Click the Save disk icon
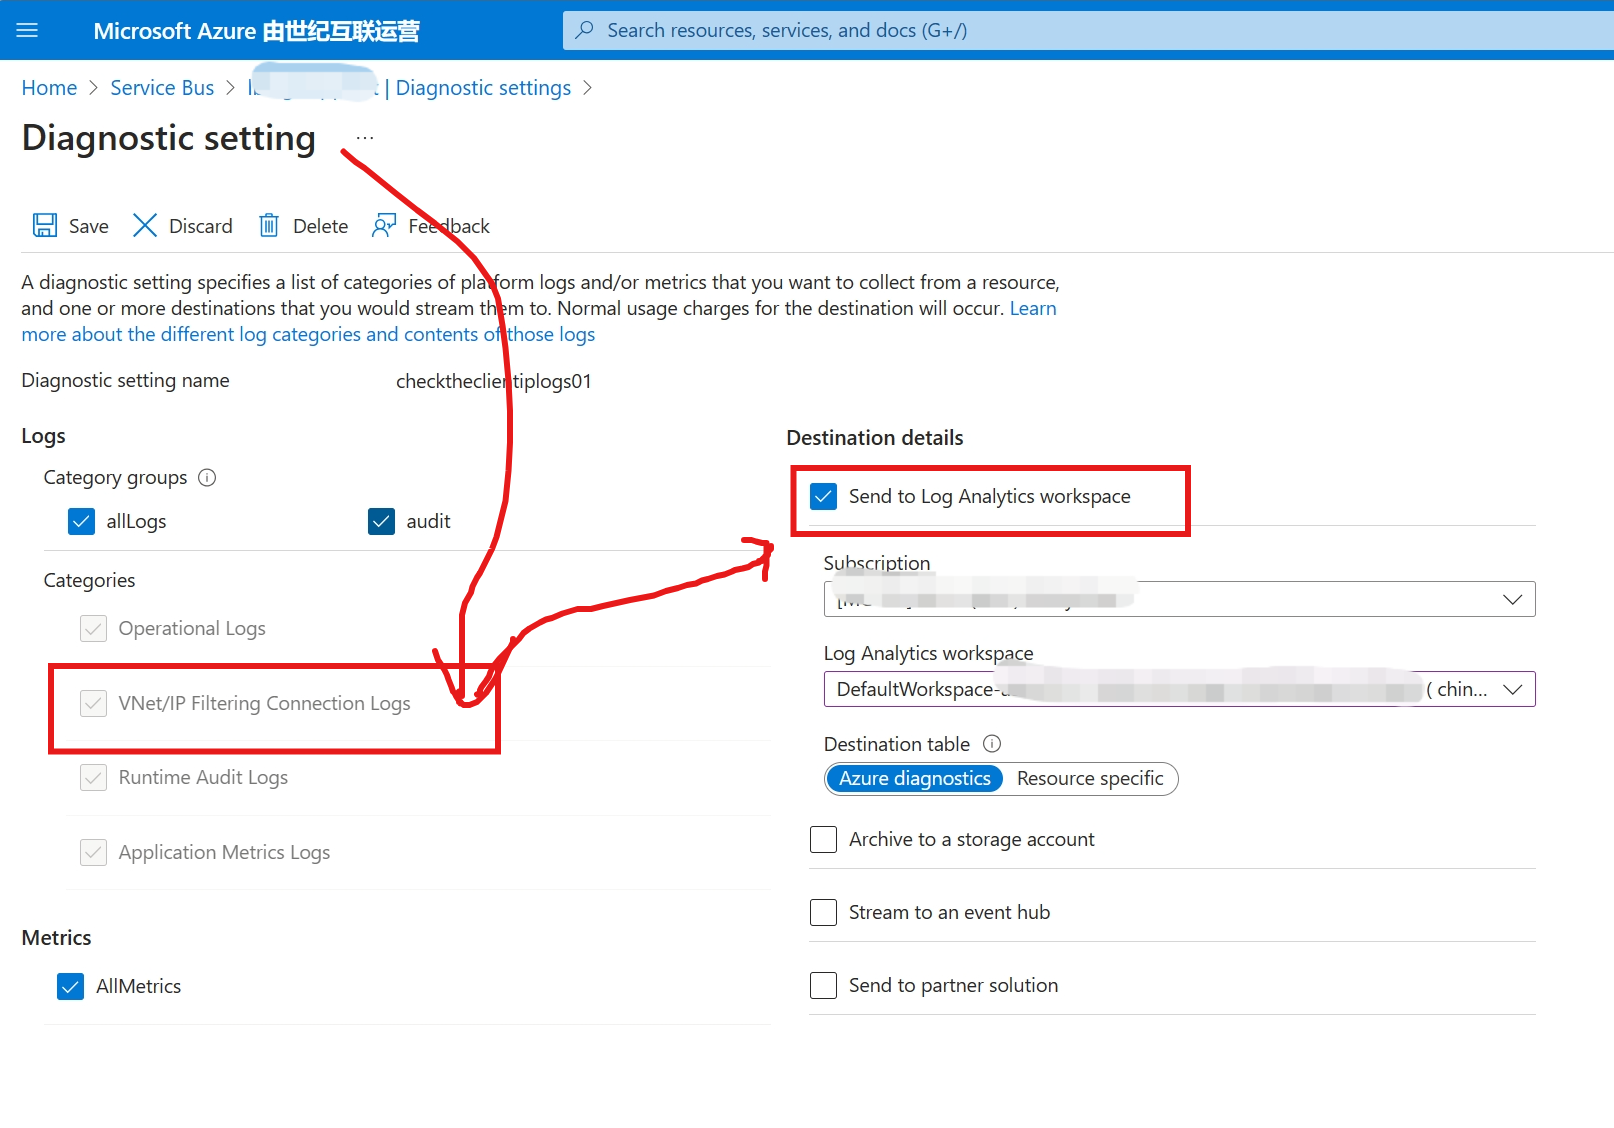The height and width of the screenshot is (1128, 1614). pyautogui.click(x=45, y=226)
